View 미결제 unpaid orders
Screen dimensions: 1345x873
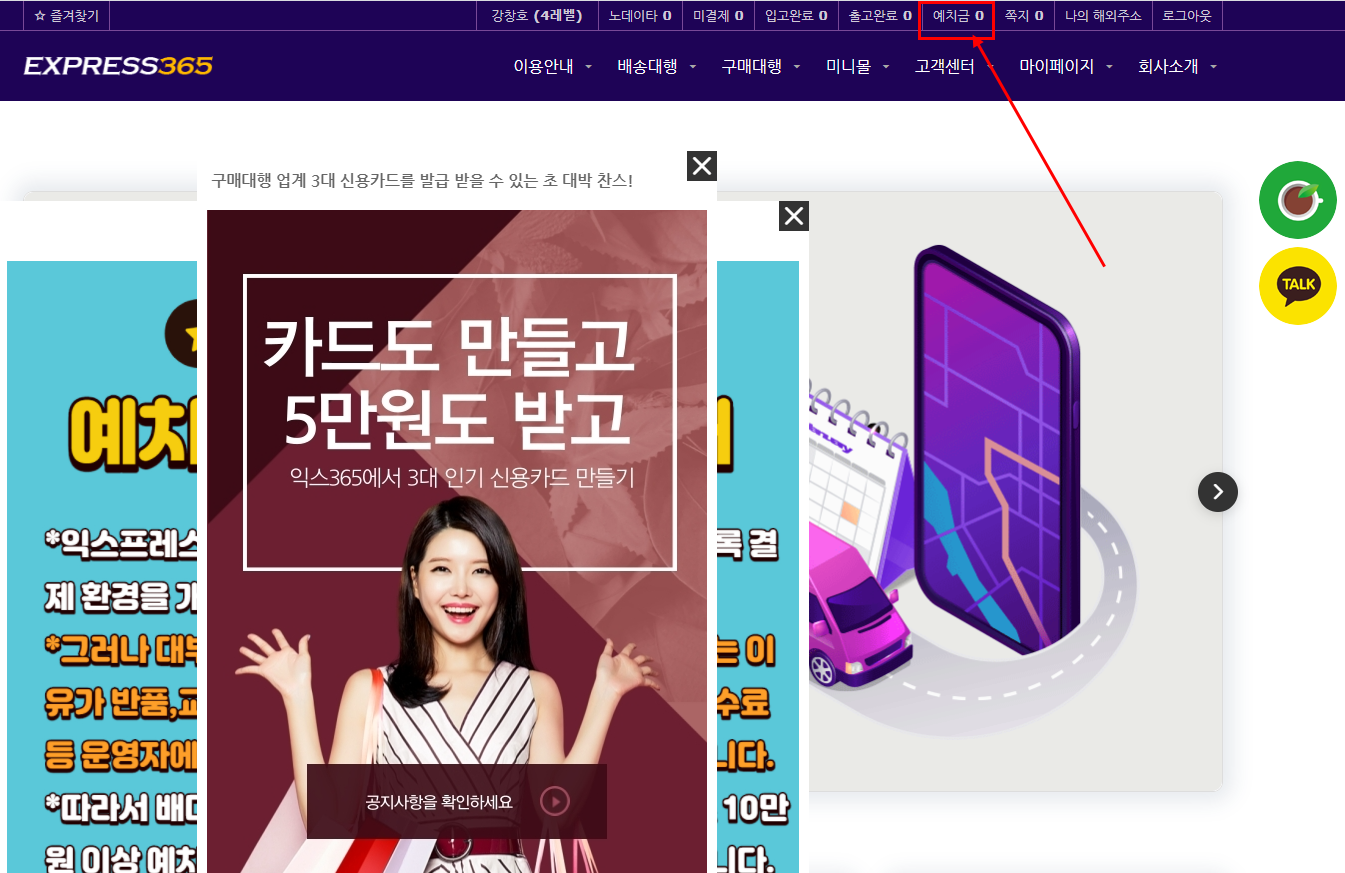718,16
